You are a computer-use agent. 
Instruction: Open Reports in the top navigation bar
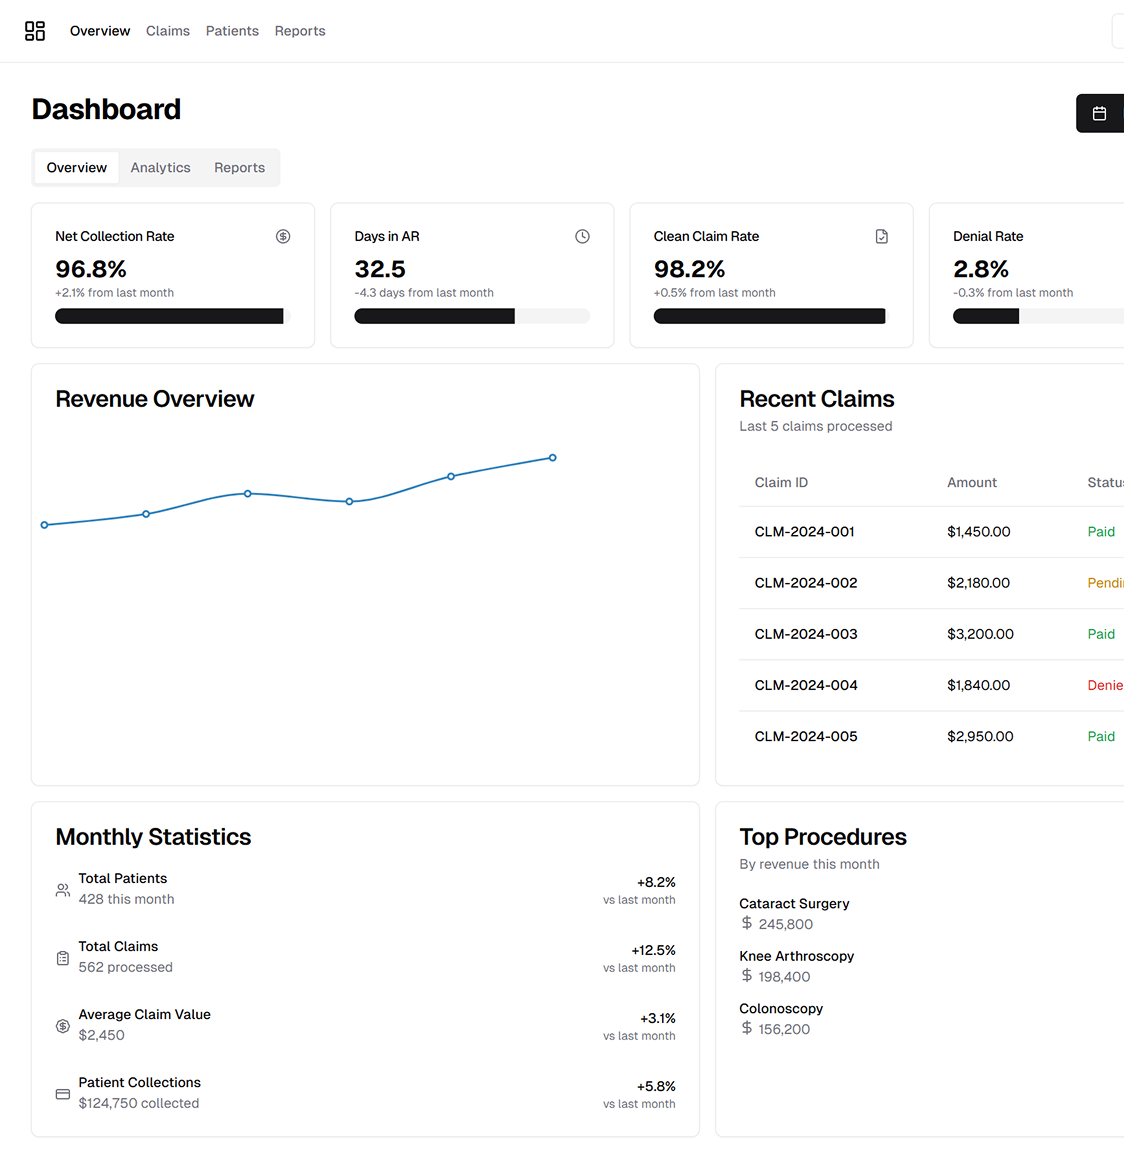[300, 31]
